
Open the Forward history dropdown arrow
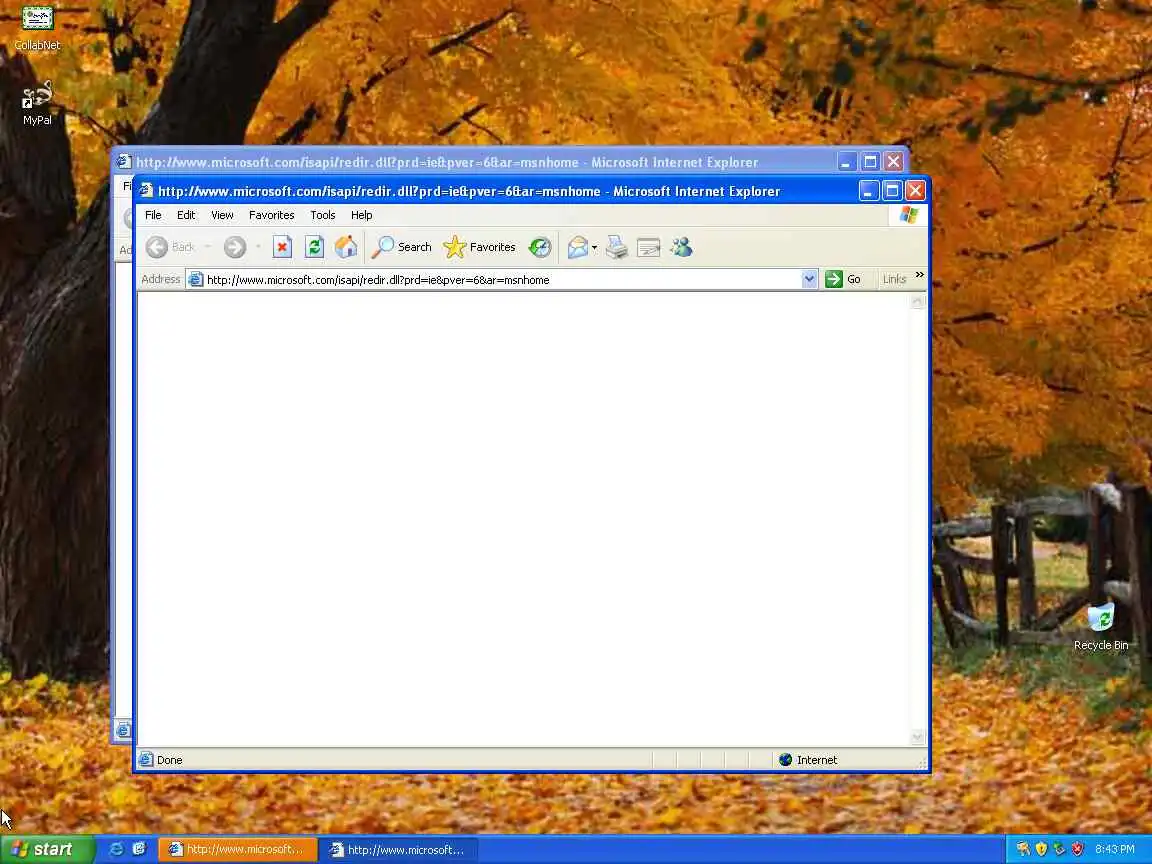coord(258,247)
